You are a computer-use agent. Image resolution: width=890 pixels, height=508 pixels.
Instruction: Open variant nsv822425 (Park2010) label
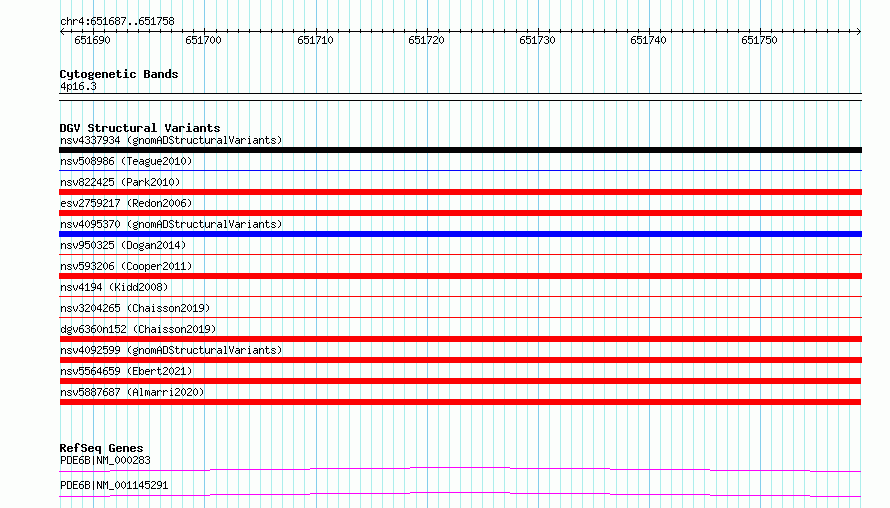pyautogui.click(x=120, y=182)
